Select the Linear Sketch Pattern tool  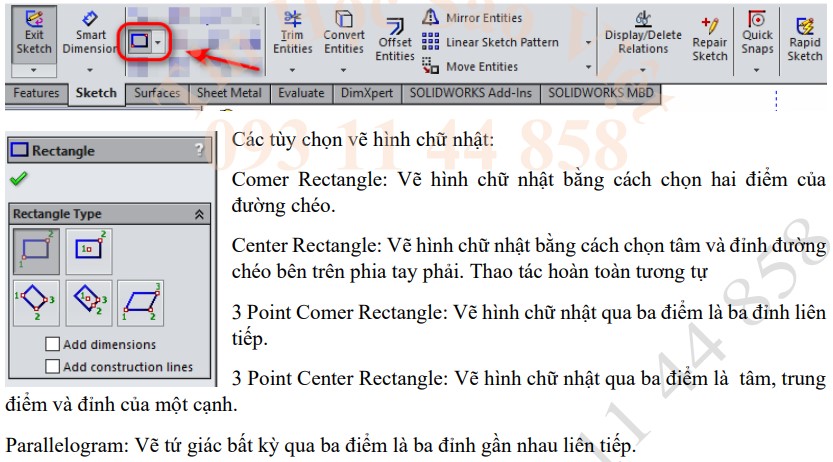click(490, 42)
